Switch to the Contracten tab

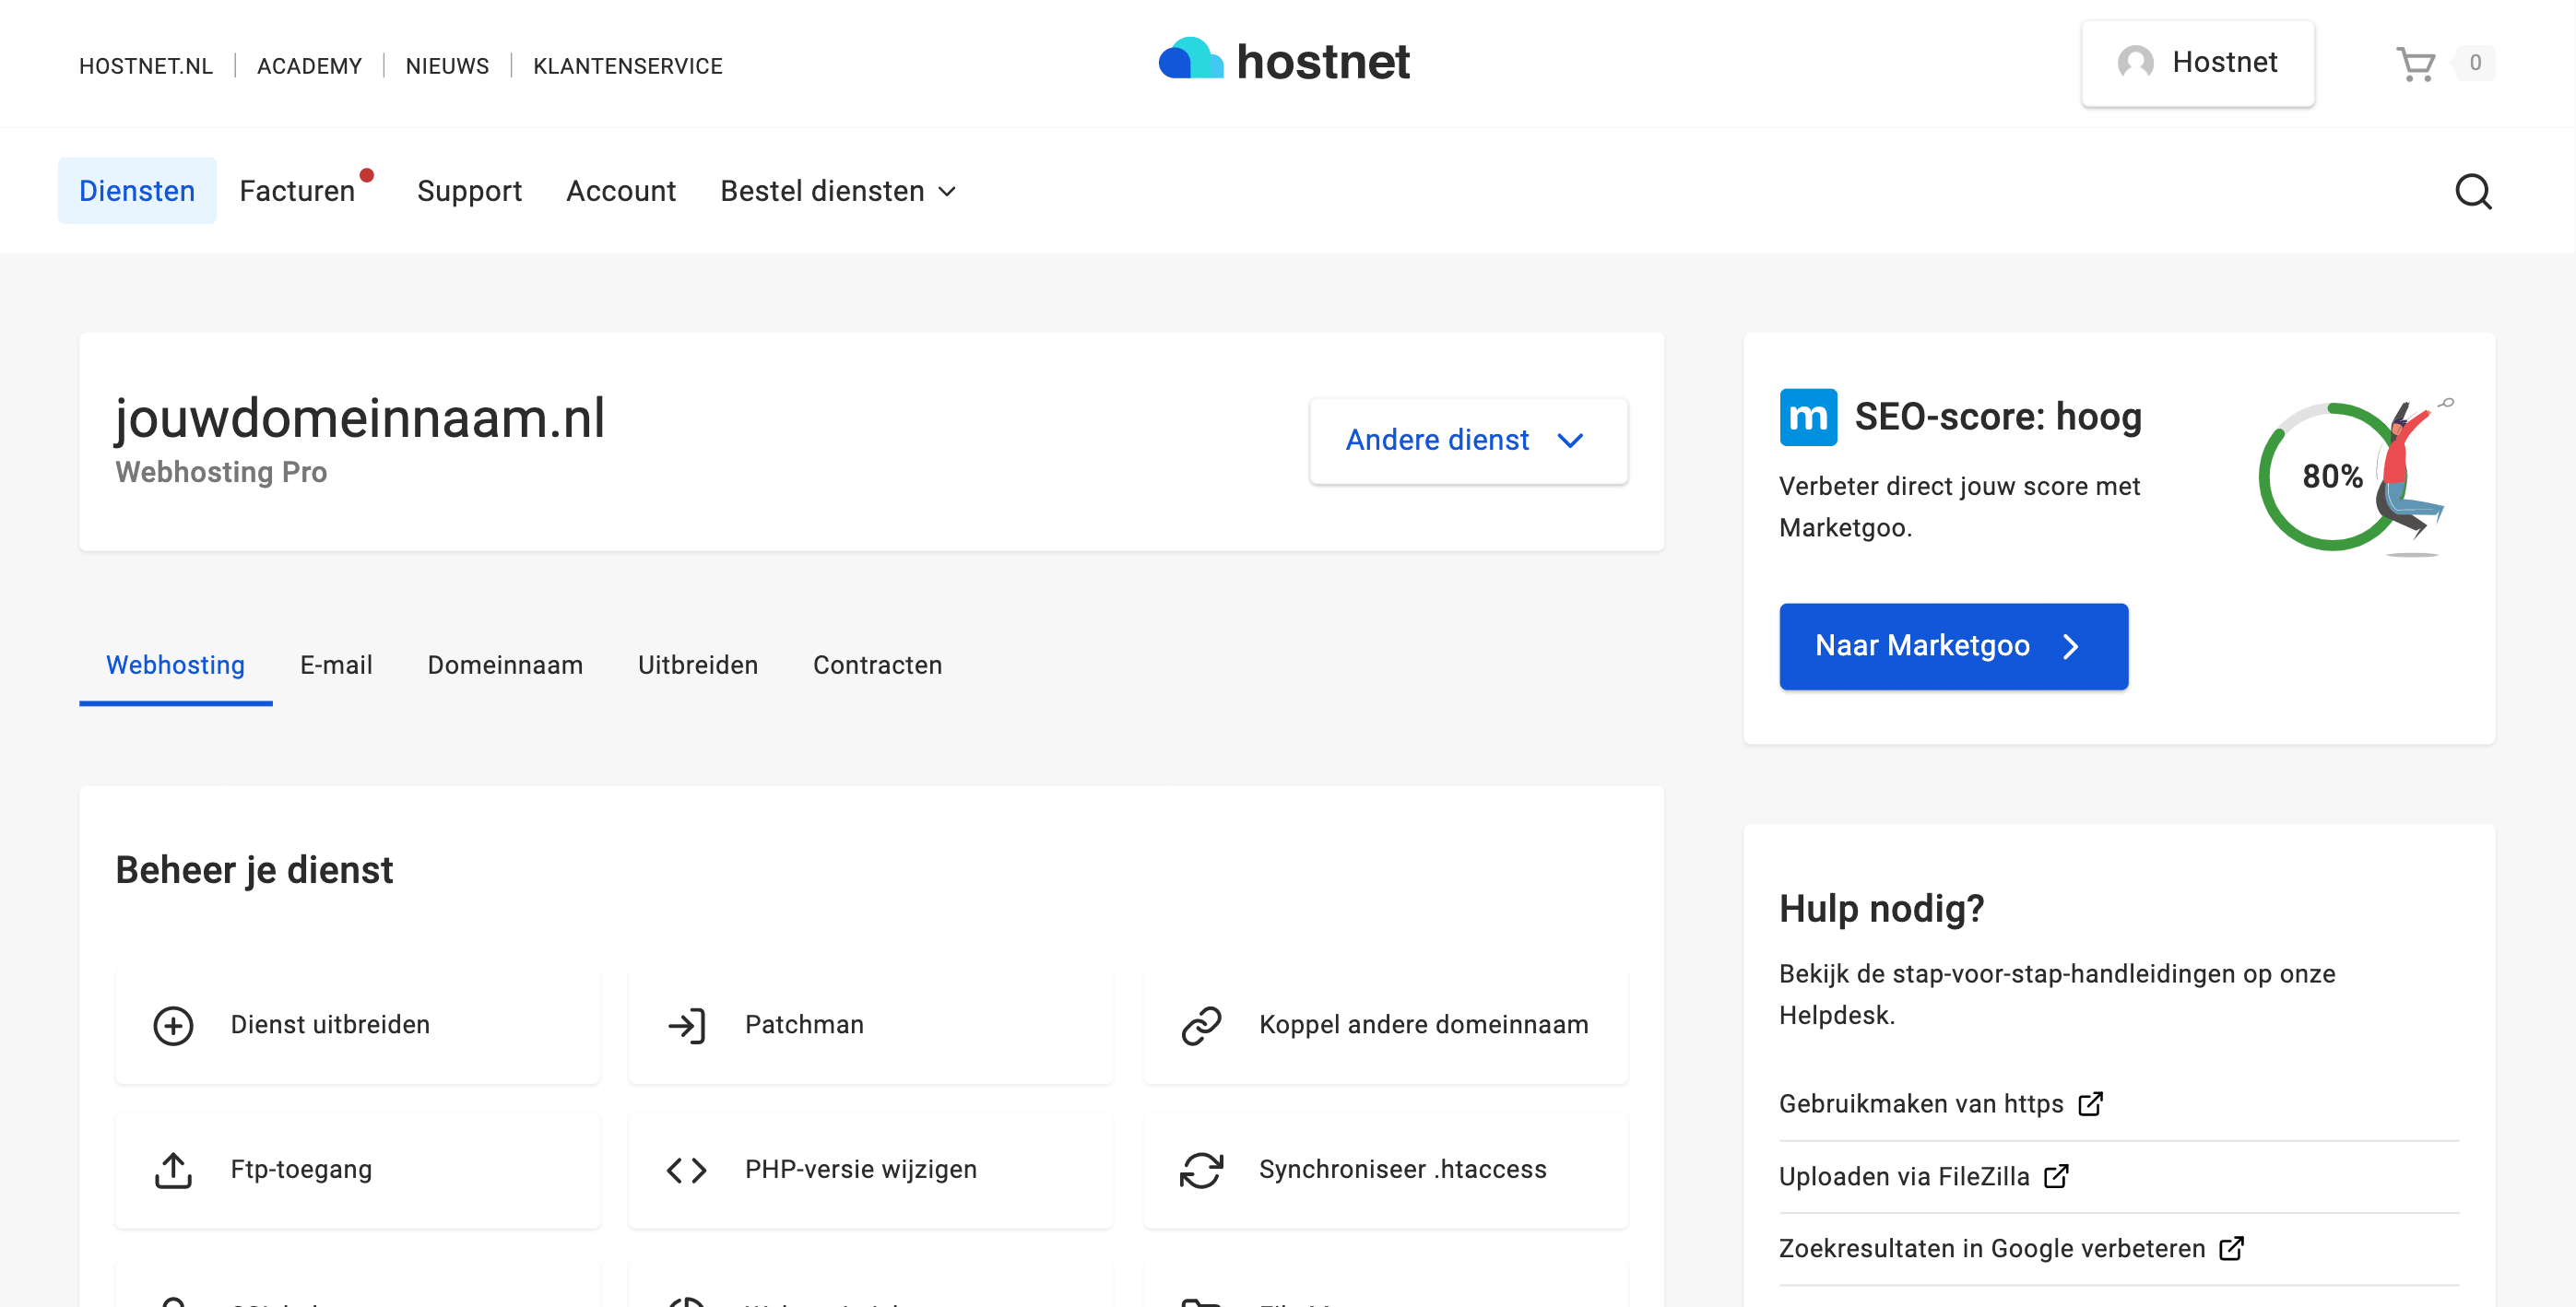(877, 665)
